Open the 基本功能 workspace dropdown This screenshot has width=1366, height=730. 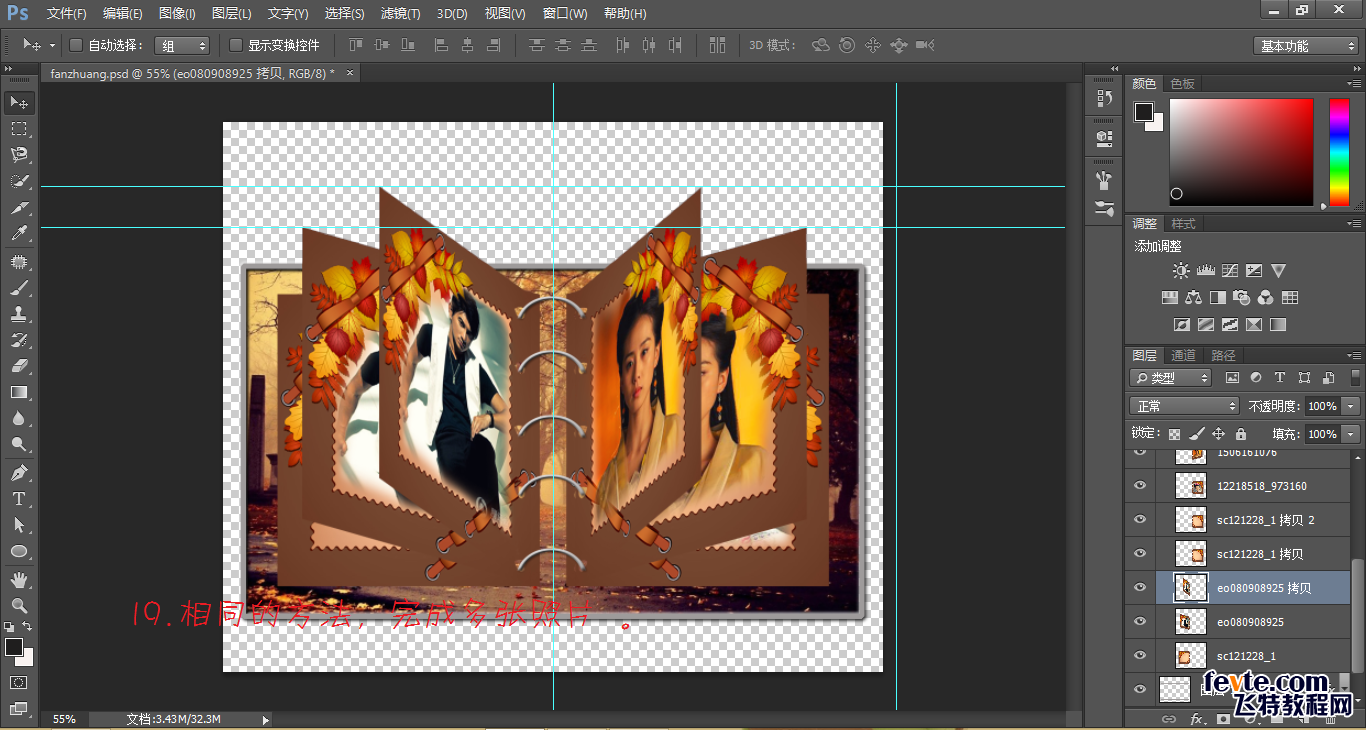(1306, 46)
